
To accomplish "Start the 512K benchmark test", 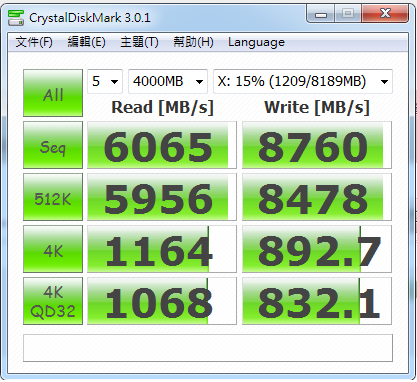I will 53,197.
